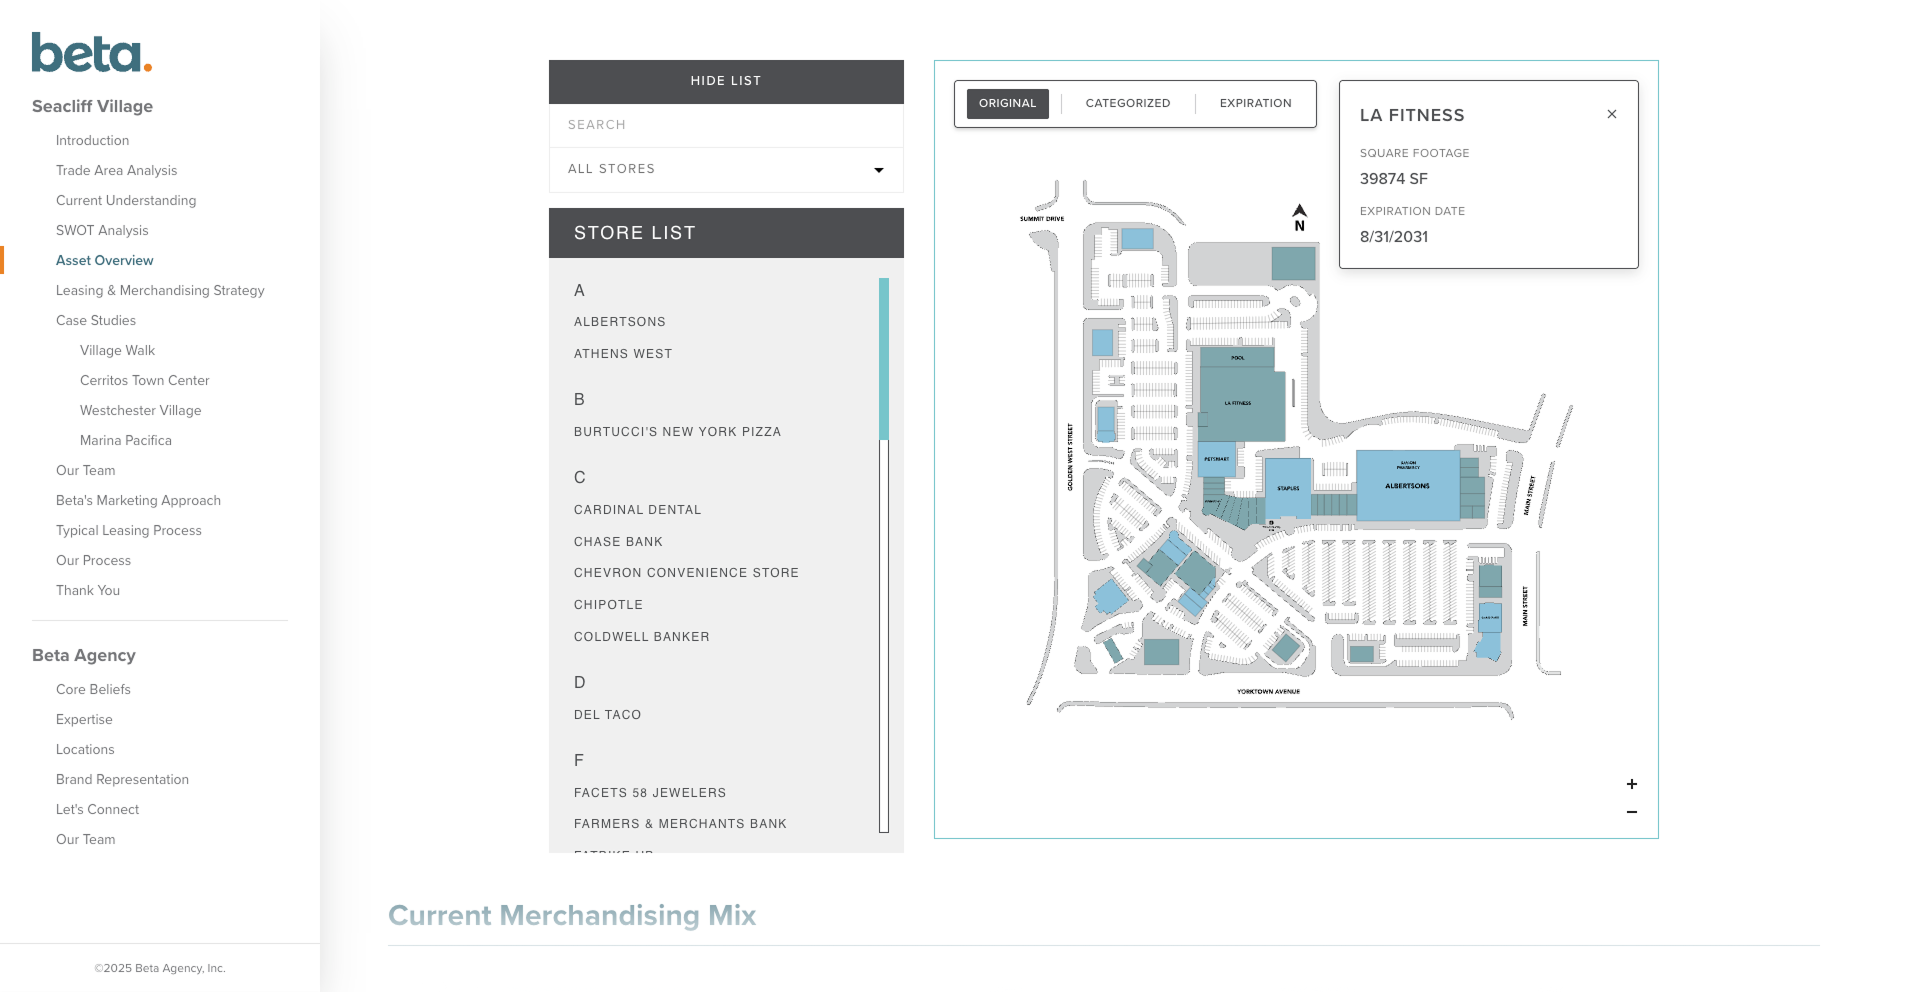Click the Search stores field
1920x992 pixels.
726,125
